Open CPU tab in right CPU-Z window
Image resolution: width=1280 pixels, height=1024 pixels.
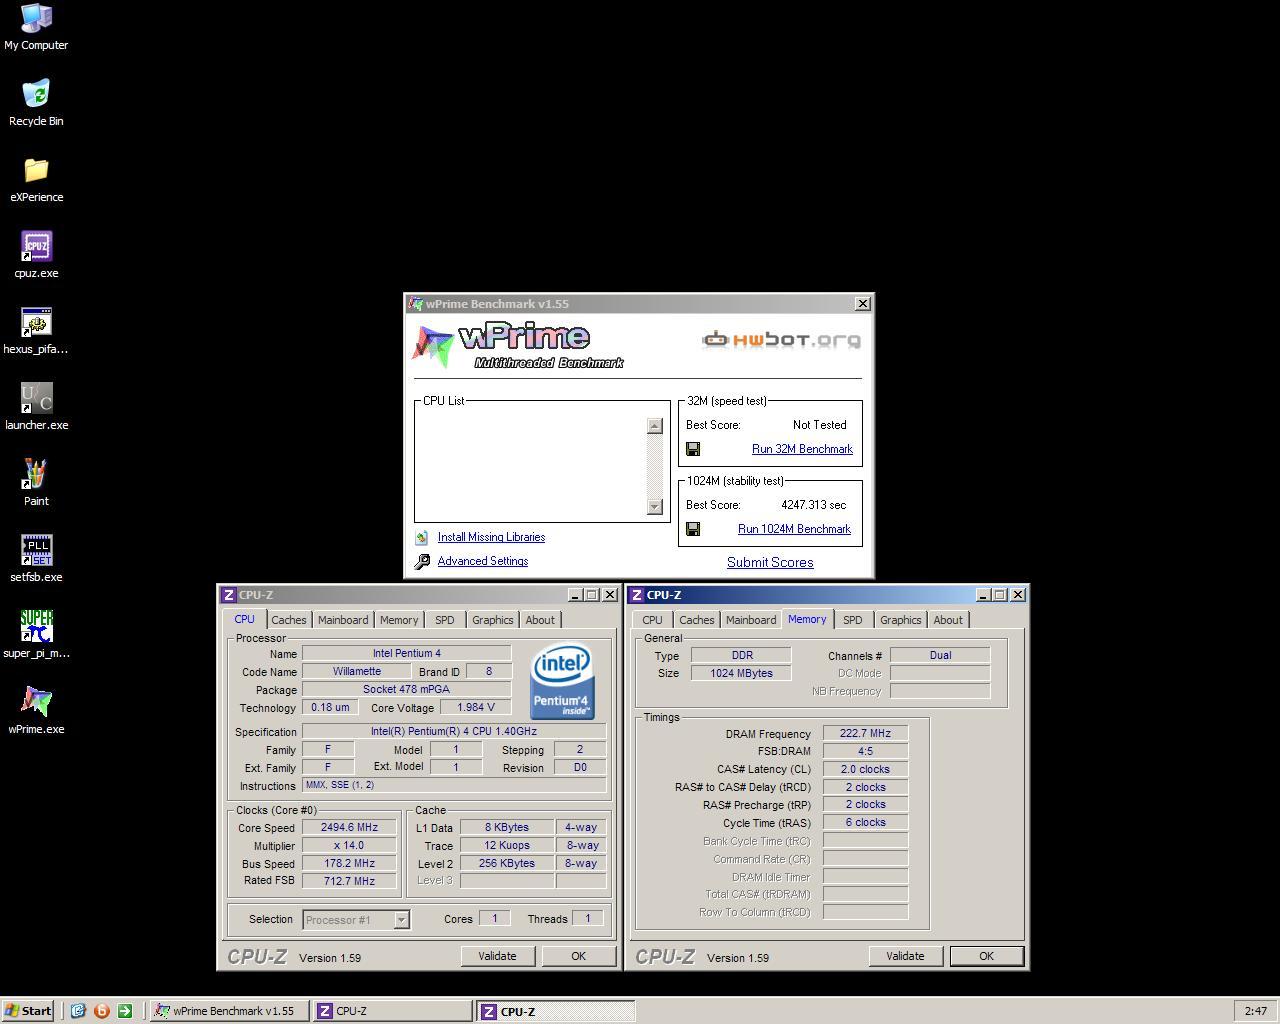click(652, 620)
